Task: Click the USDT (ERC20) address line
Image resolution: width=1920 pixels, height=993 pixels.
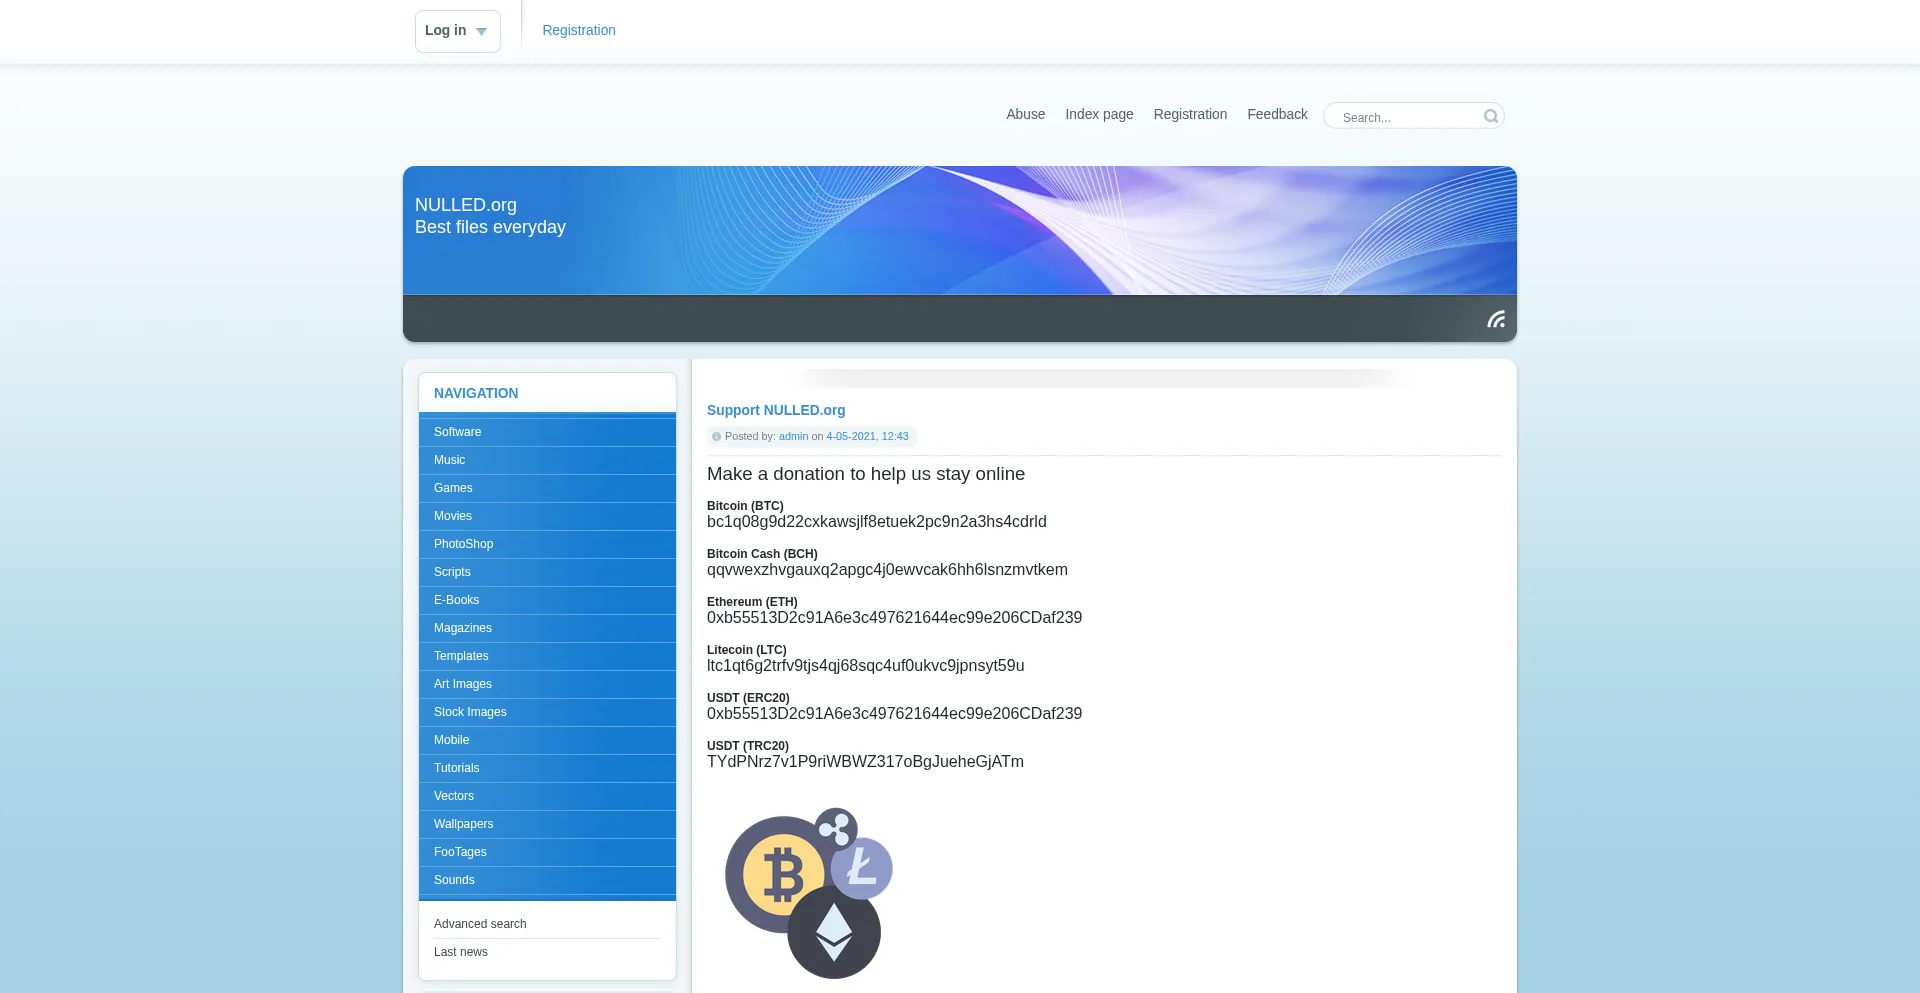Action: tap(894, 714)
